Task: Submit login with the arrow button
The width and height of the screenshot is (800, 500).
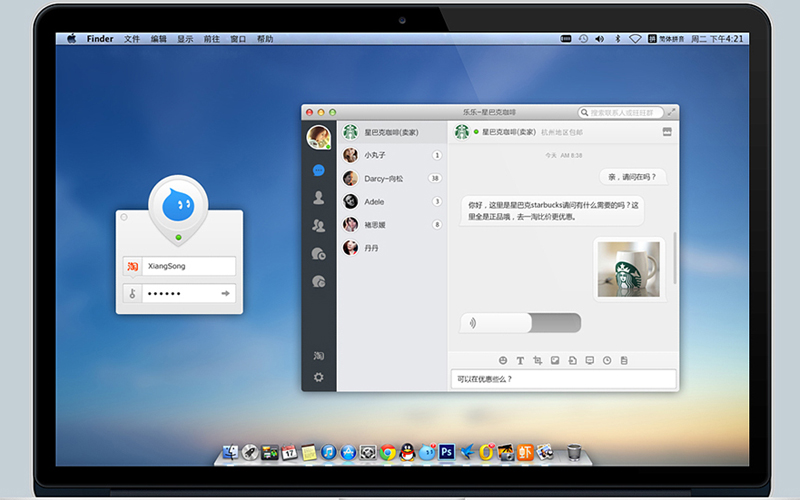Action: tap(226, 294)
